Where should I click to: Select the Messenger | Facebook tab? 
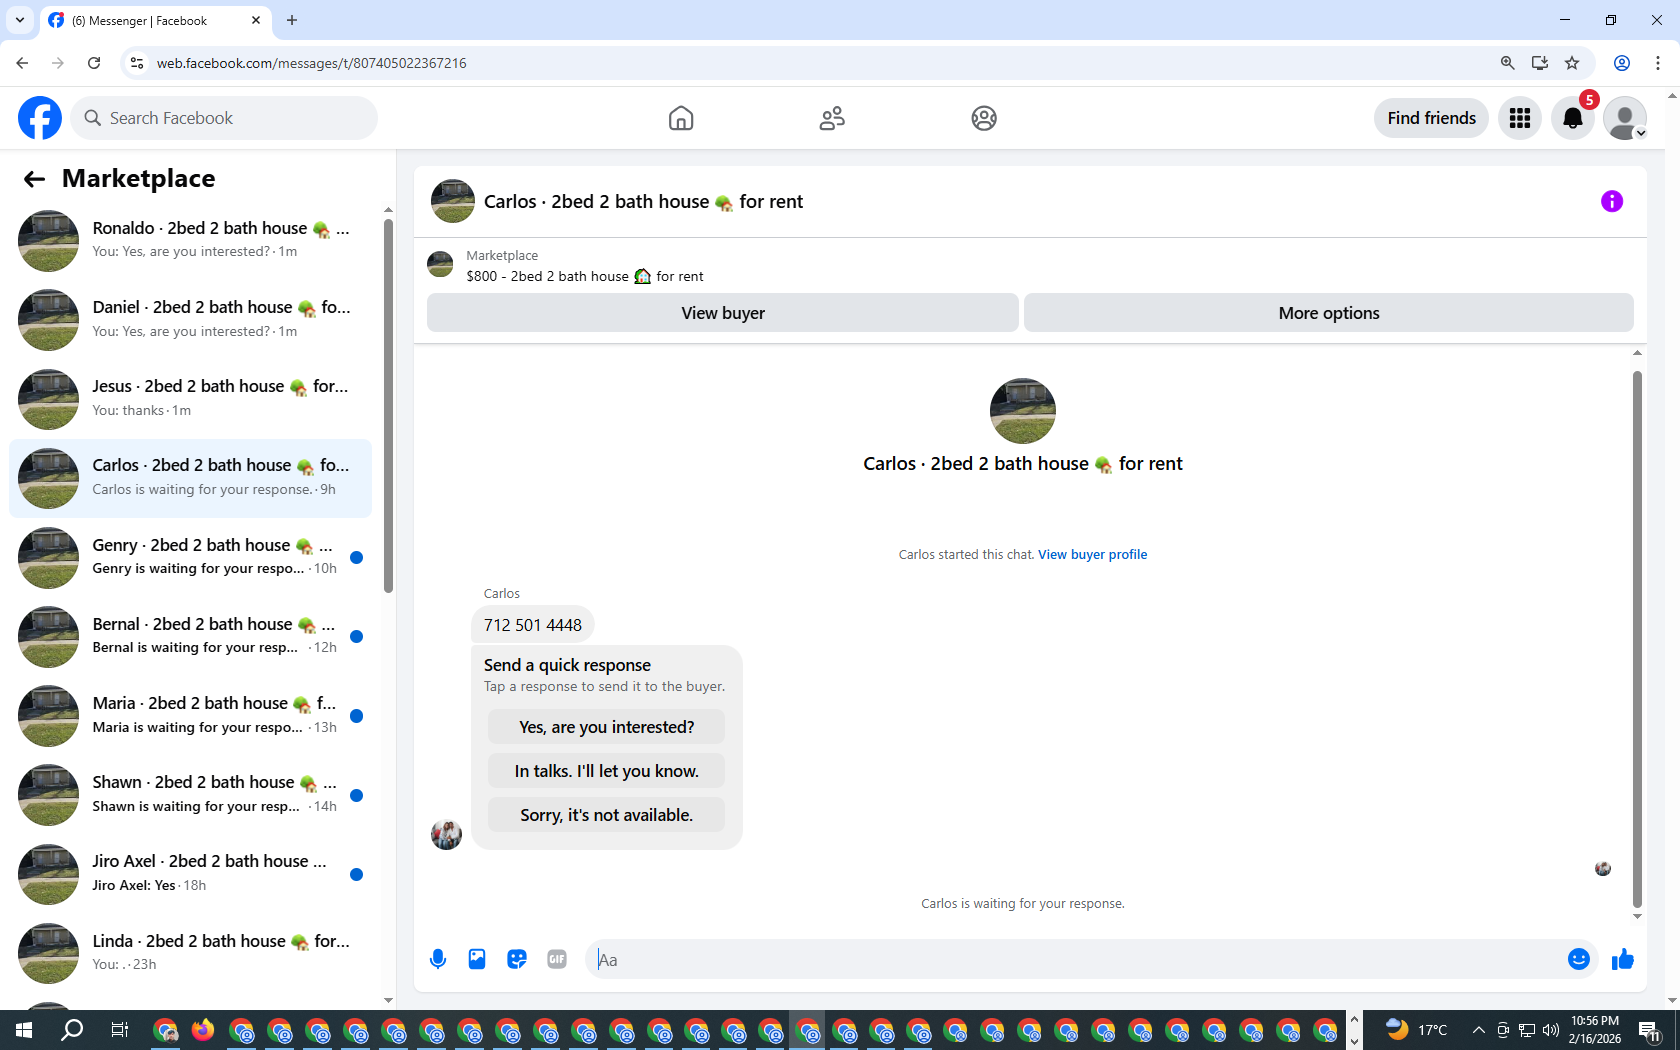tap(155, 20)
